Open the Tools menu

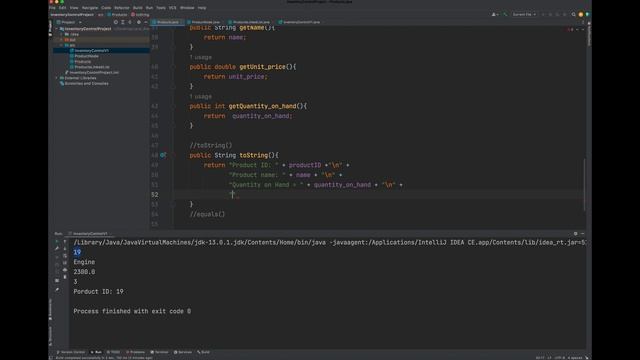(161, 8)
